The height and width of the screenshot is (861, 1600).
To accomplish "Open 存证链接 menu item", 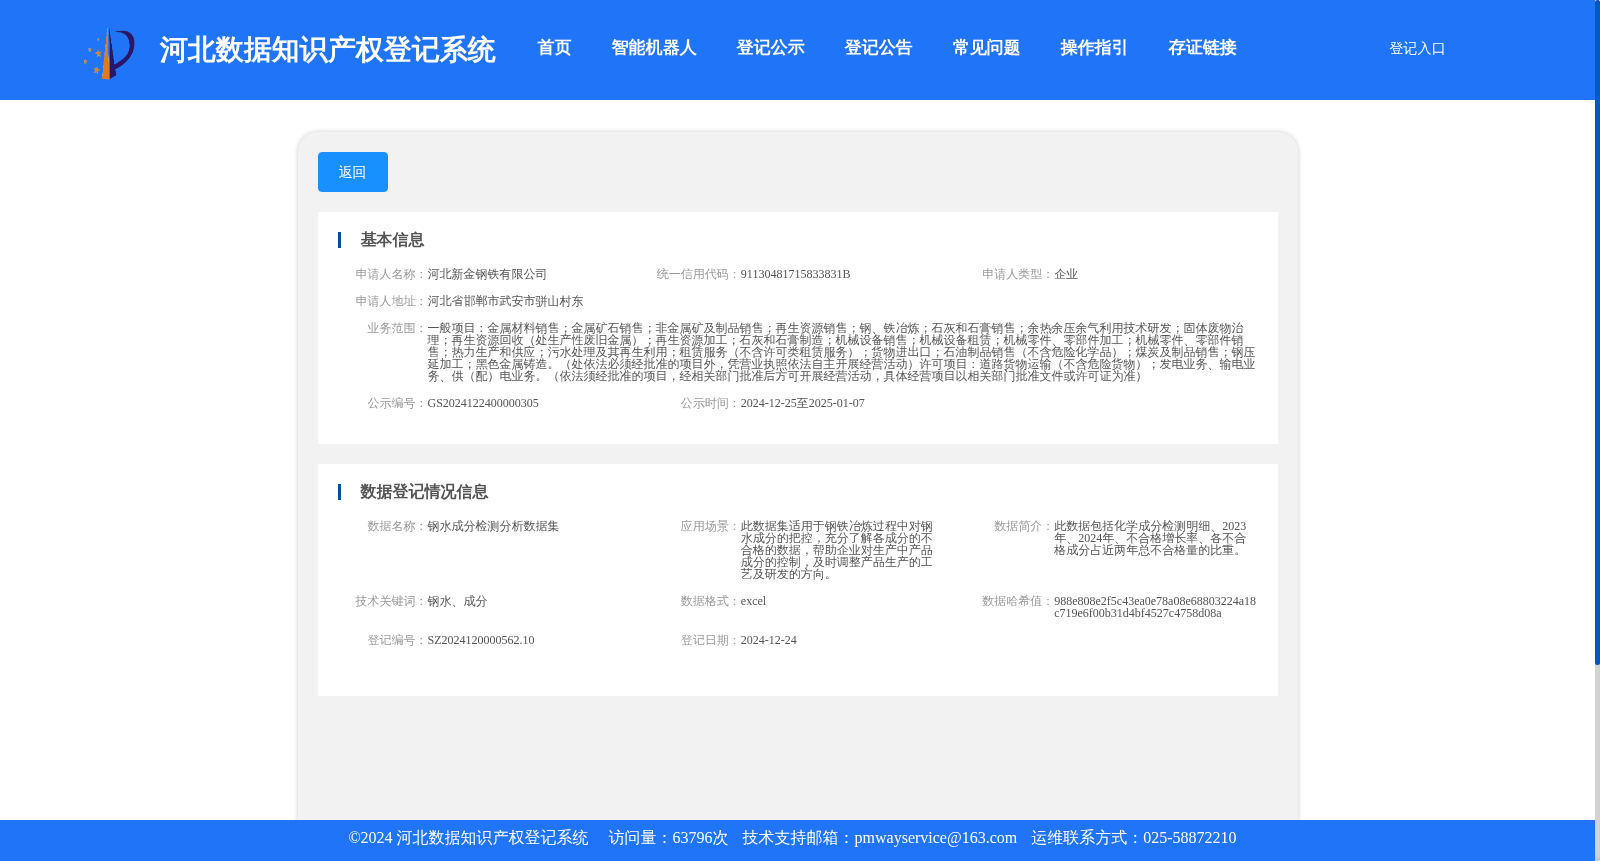I will click(1202, 48).
